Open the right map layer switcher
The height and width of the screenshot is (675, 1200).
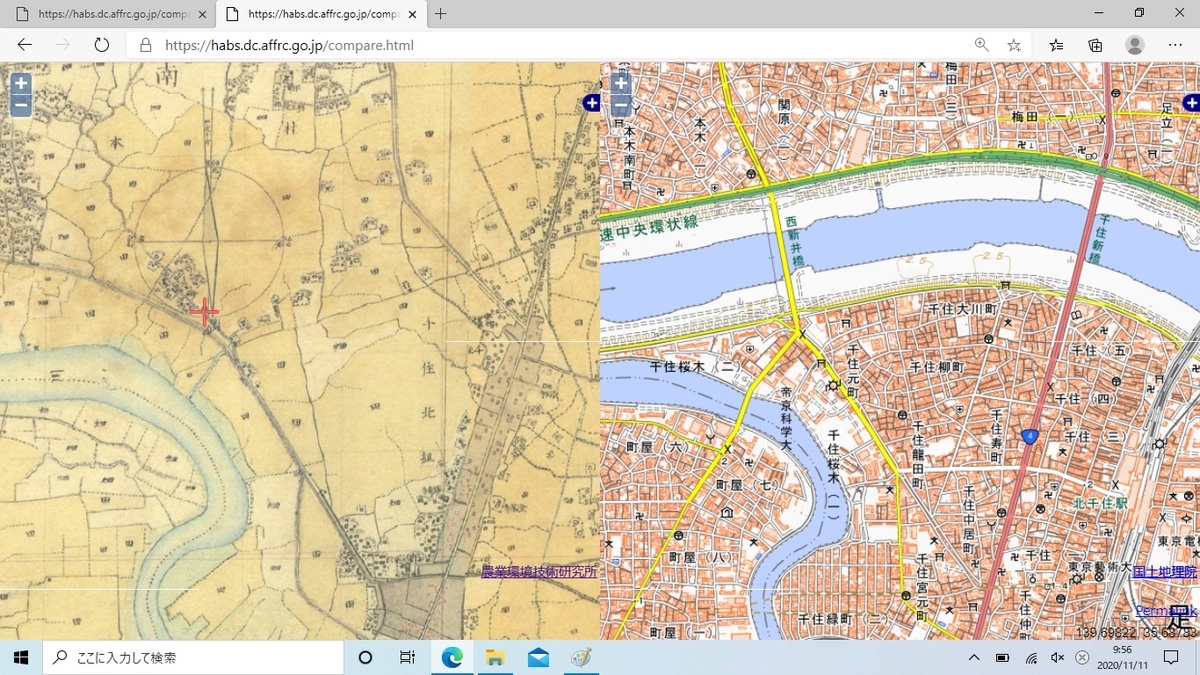1191,103
